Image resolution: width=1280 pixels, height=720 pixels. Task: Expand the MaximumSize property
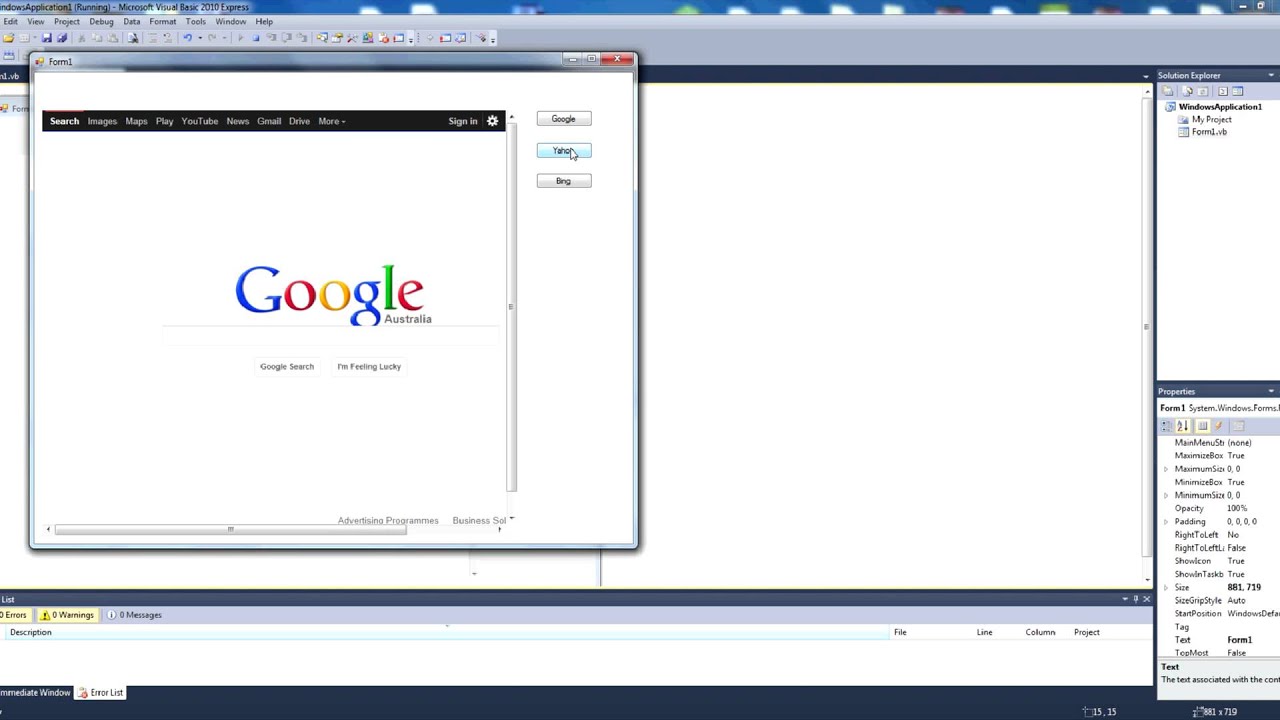1166,469
